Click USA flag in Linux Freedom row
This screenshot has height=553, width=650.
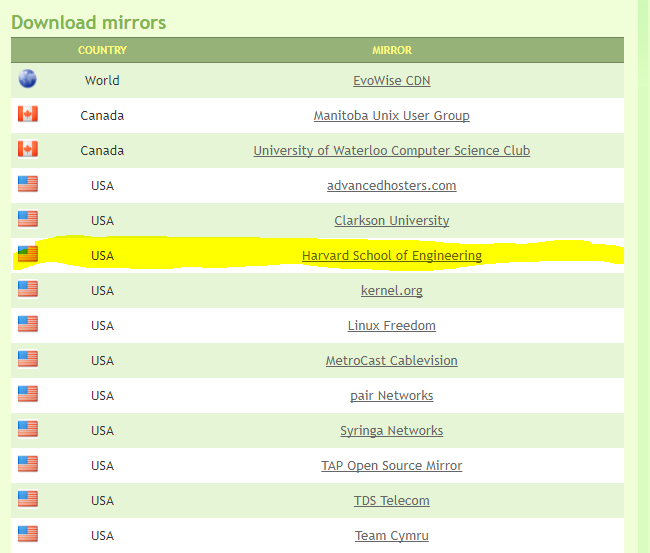pyautogui.click(x=28, y=324)
